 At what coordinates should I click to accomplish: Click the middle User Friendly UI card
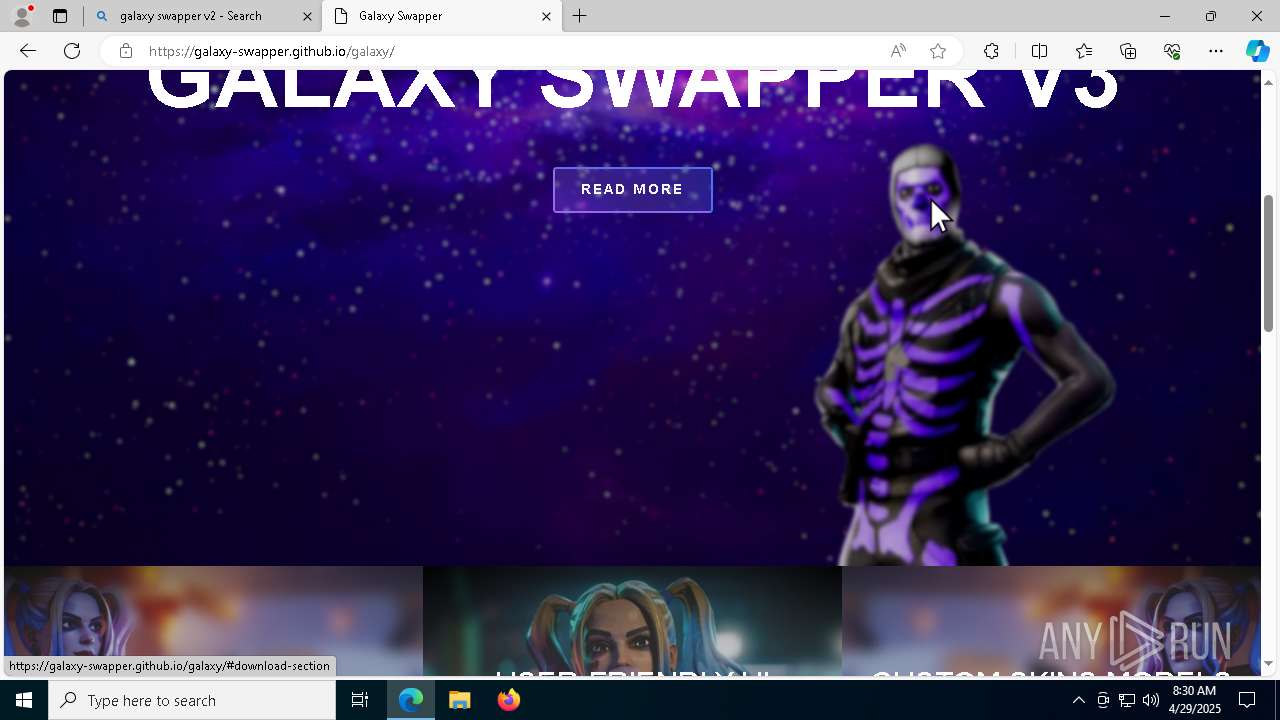[632, 621]
